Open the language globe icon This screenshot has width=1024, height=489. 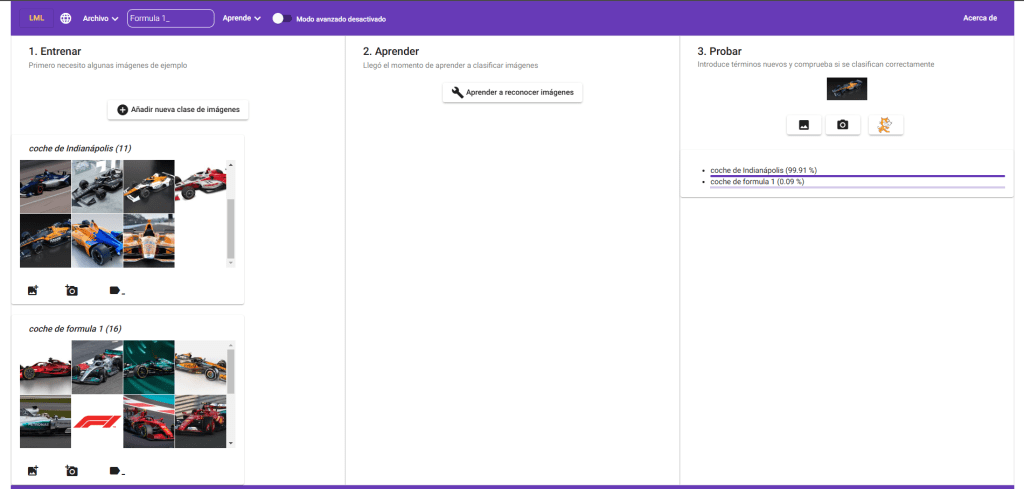coord(66,18)
